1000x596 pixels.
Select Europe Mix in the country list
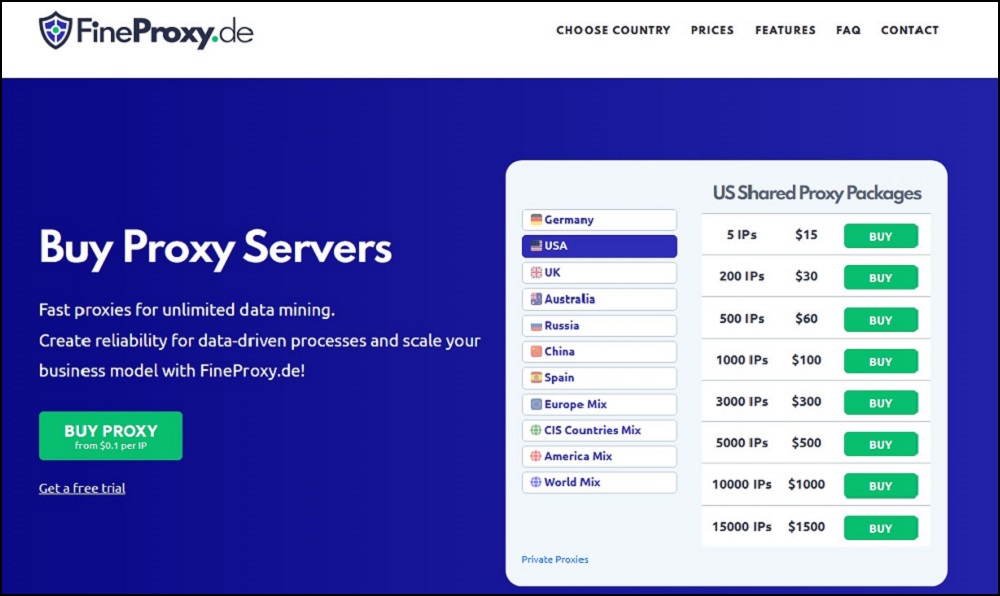pos(599,404)
